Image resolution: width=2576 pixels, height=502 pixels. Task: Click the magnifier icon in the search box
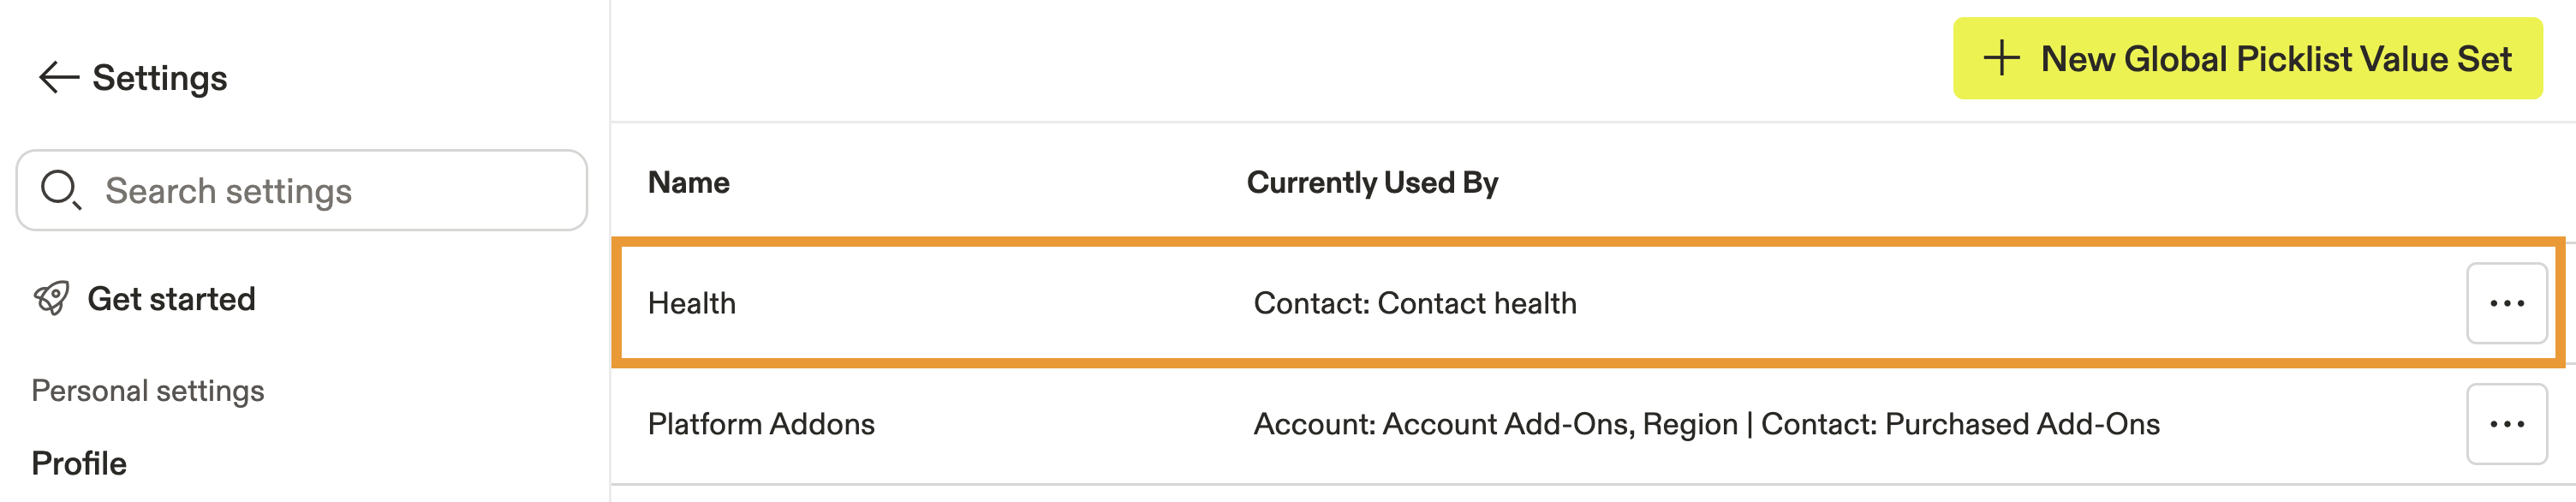pyautogui.click(x=60, y=189)
